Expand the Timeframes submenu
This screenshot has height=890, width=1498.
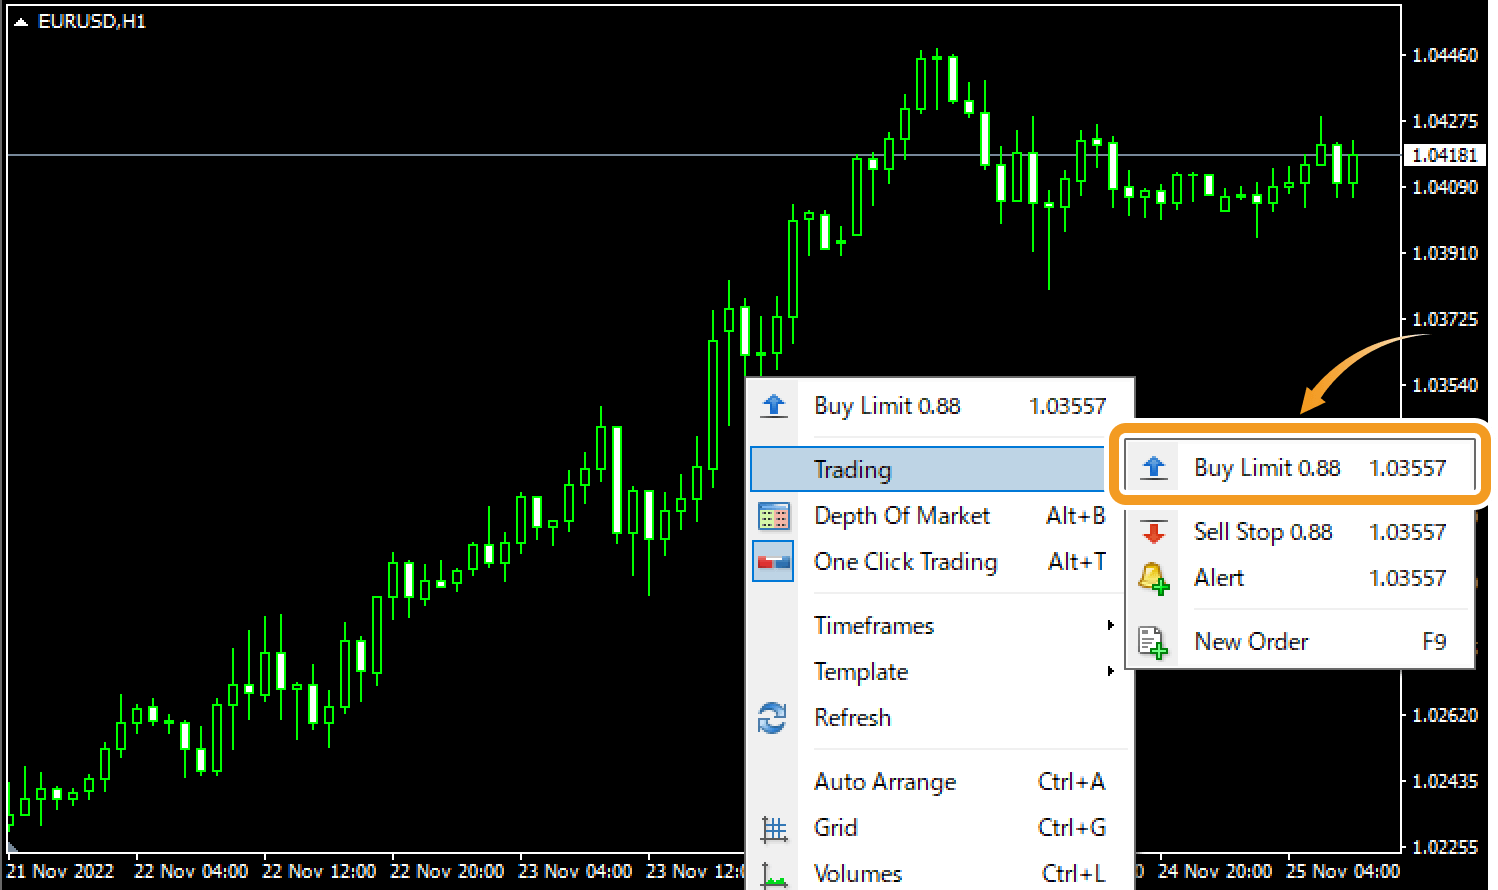874,625
